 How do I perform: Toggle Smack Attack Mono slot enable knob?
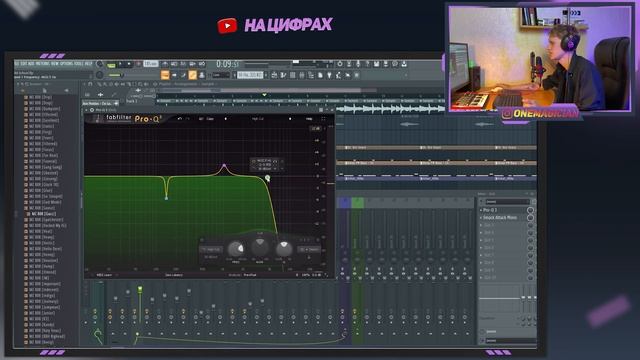click(x=530, y=218)
